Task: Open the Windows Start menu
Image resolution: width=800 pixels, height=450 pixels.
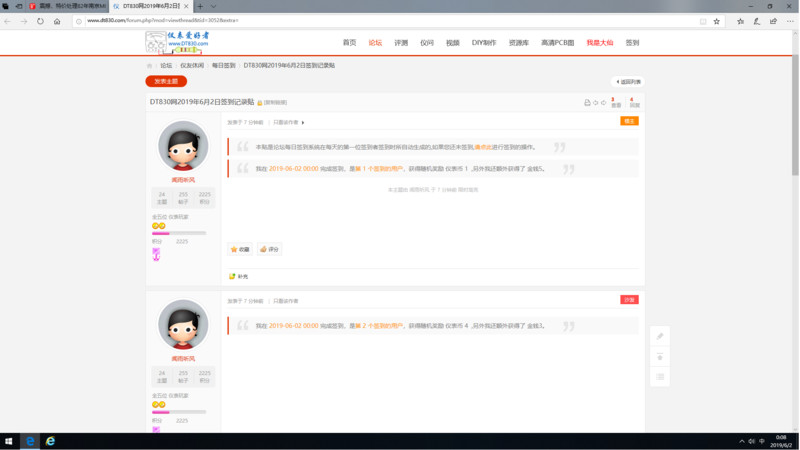Action: pyautogui.click(x=8, y=441)
